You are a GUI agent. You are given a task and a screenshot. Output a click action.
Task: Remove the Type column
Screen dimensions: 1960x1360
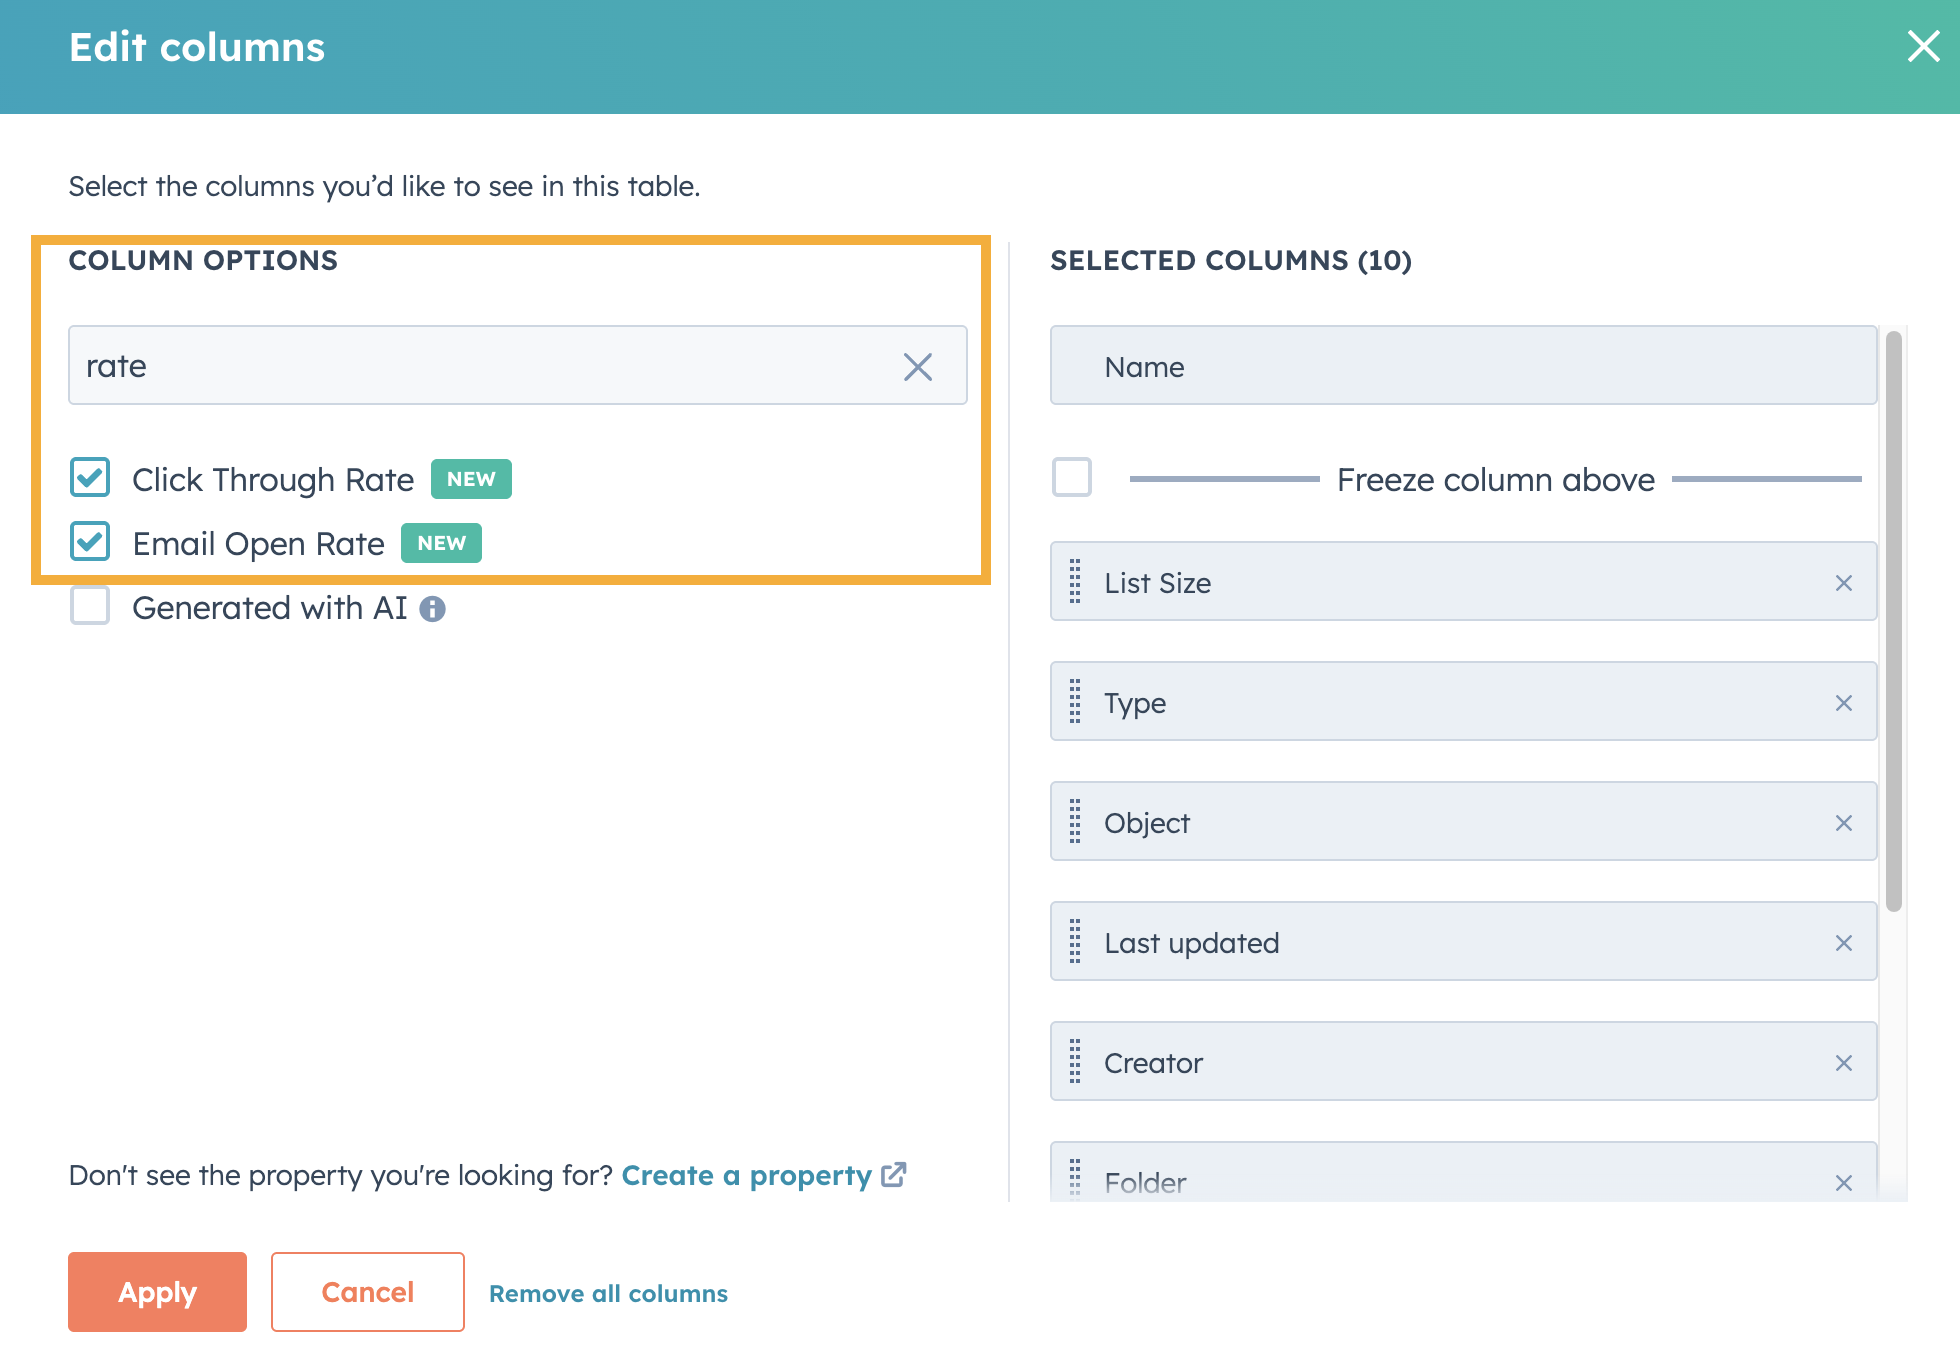(1843, 703)
